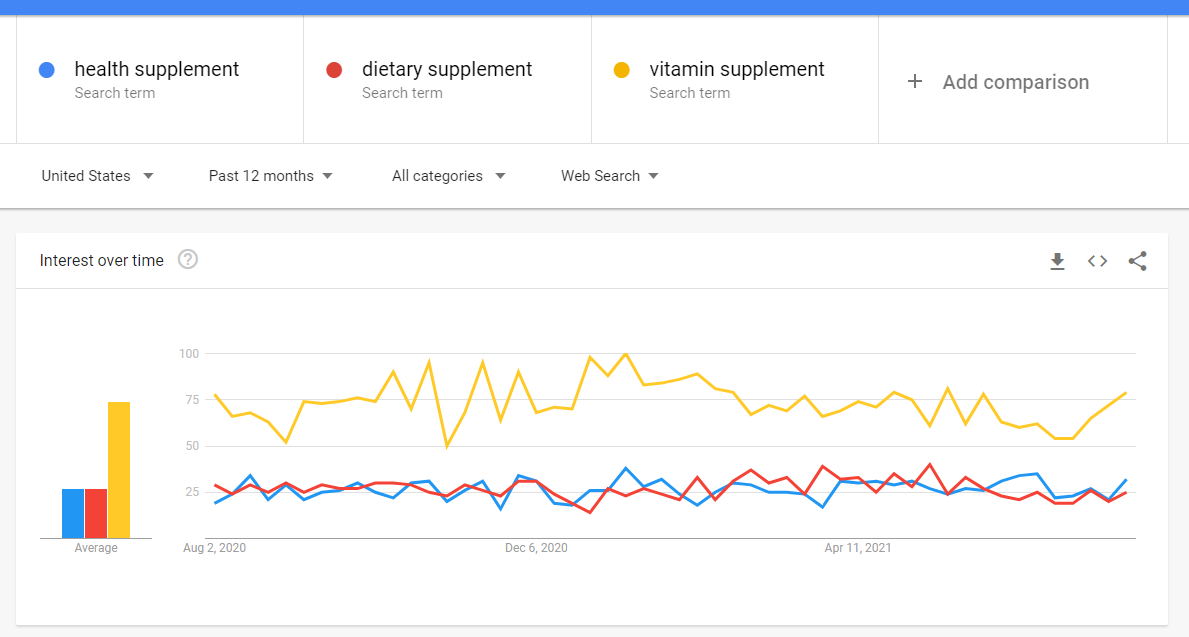The image size is (1189, 637).
Task: Click the red dot for dietary supplement
Action: [334, 71]
